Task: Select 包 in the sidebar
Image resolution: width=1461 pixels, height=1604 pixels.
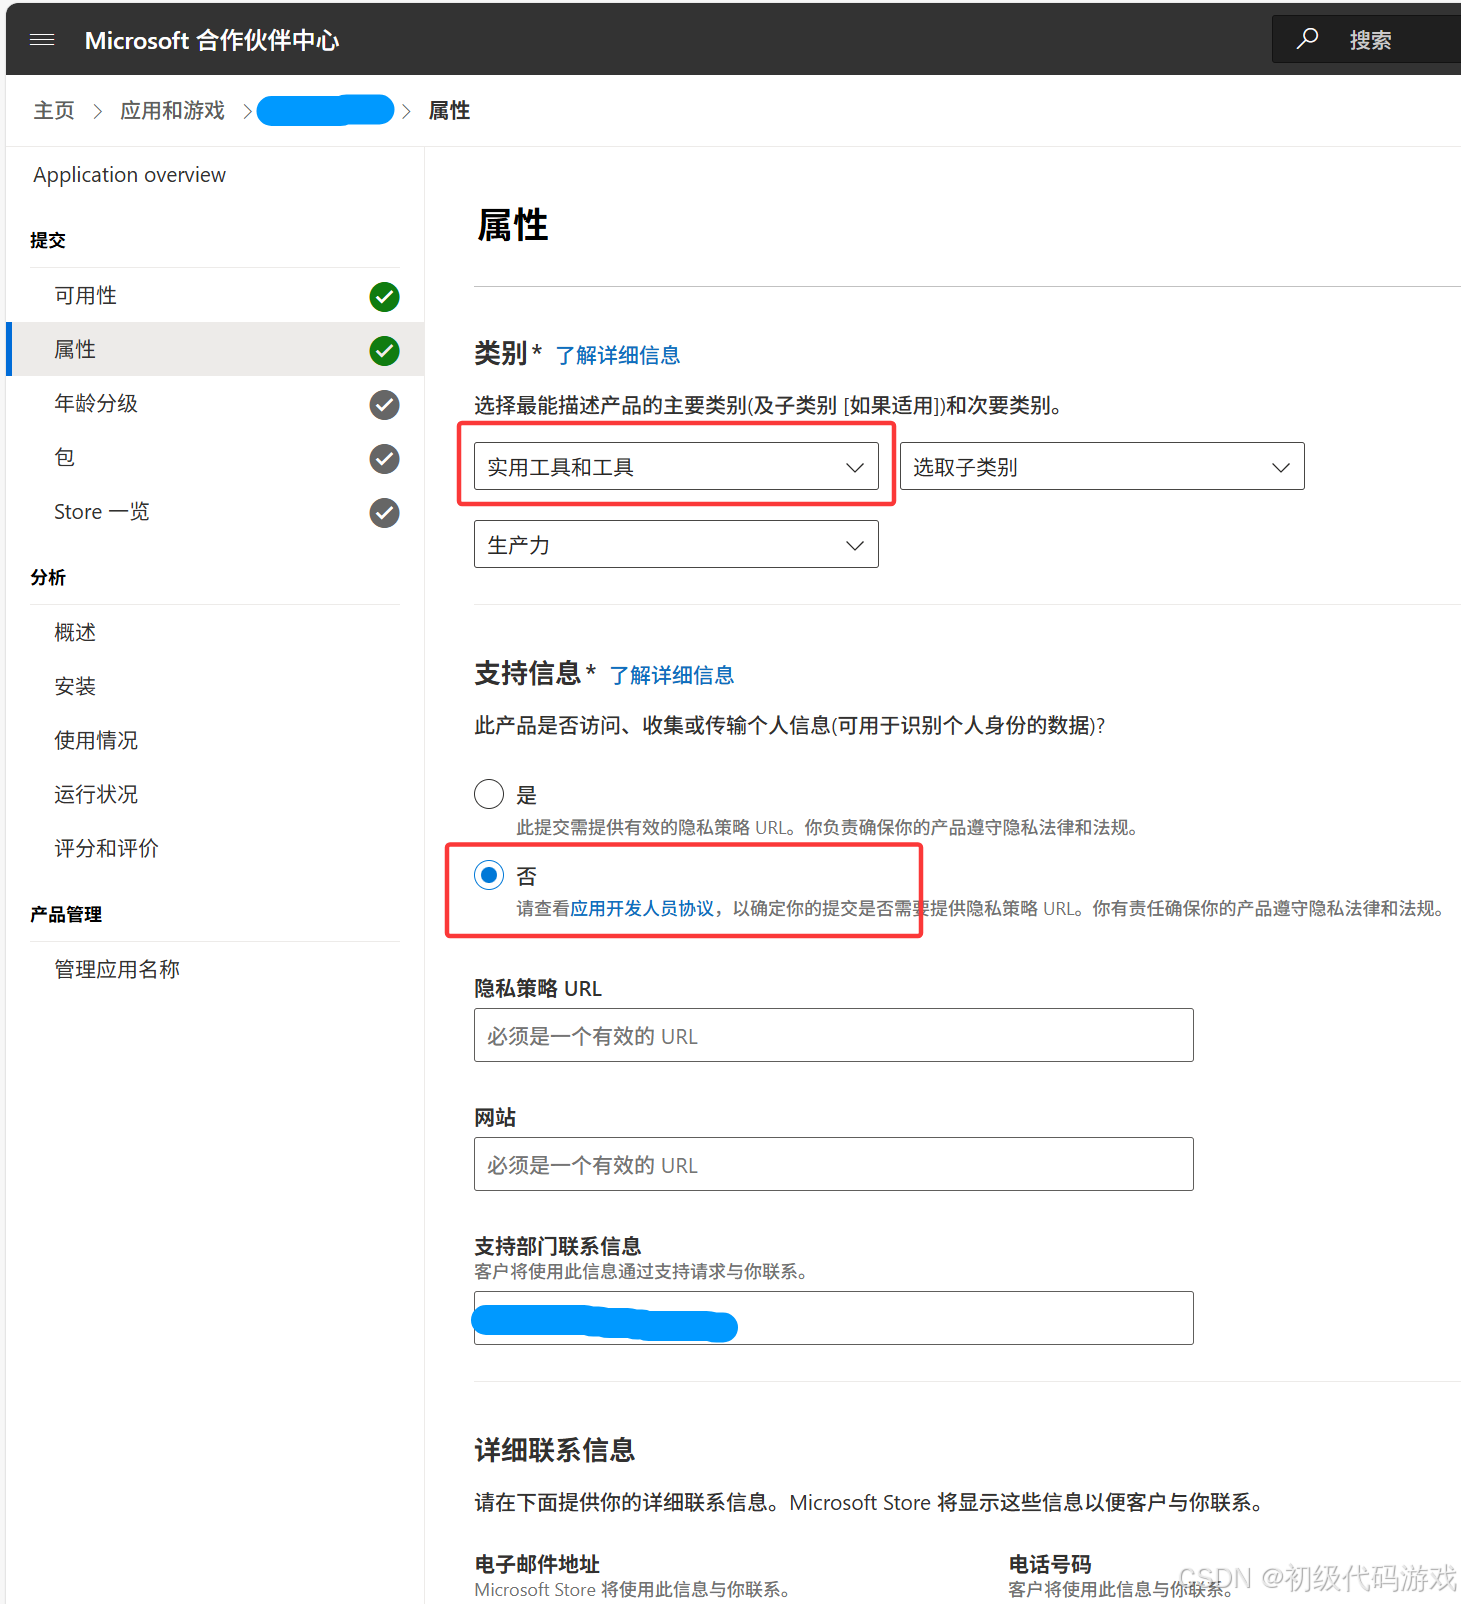Action: pos(215,458)
